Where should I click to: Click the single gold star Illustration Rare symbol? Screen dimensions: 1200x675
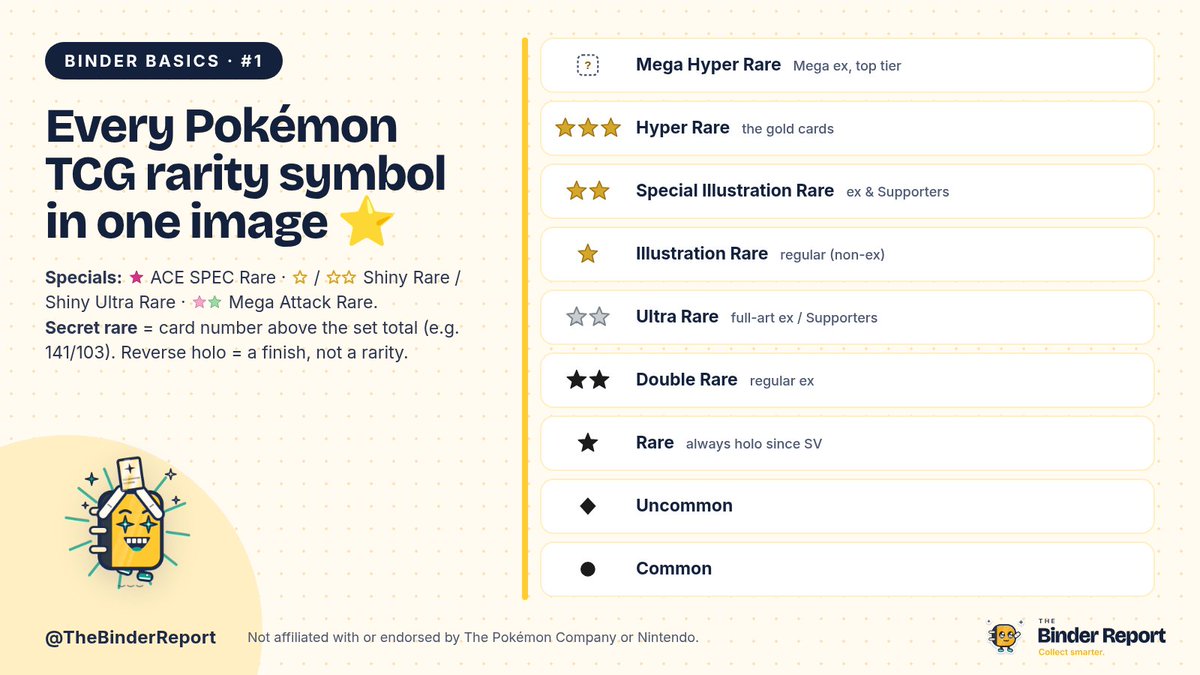tap(588, 254)
